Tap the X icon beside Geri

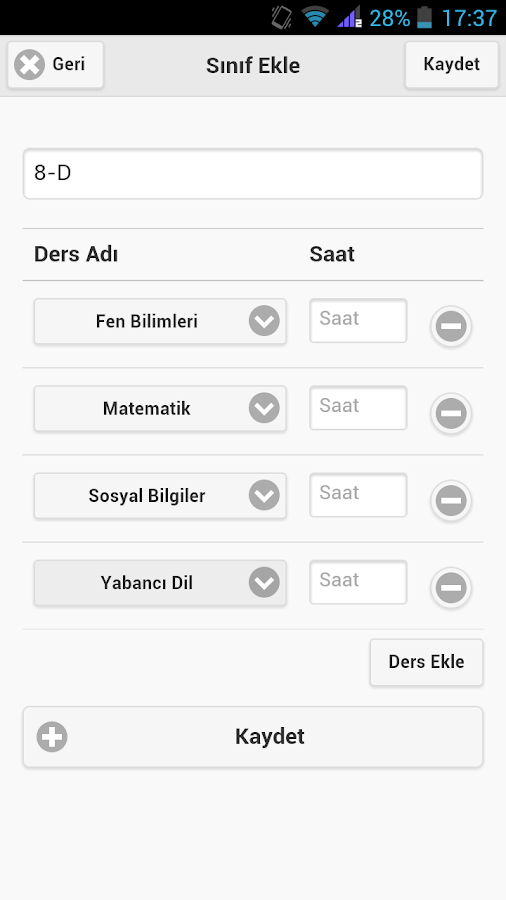pos(29,64)
